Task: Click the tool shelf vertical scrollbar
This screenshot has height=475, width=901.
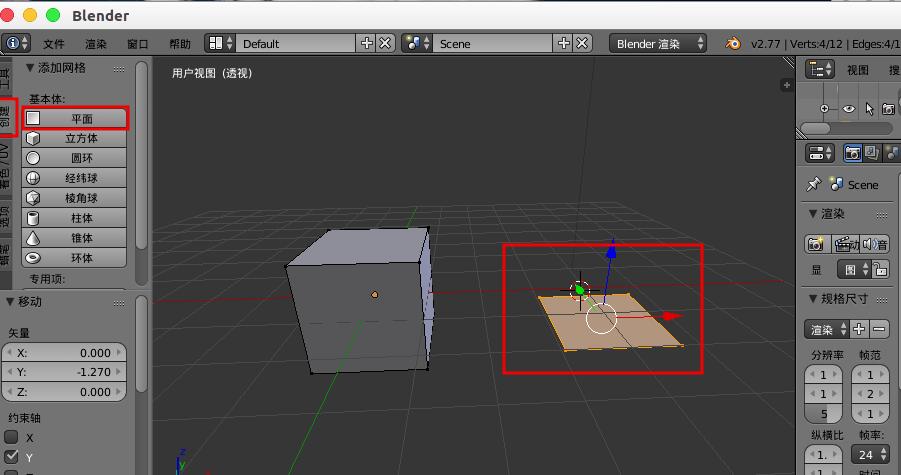Action: pos(141,155)
